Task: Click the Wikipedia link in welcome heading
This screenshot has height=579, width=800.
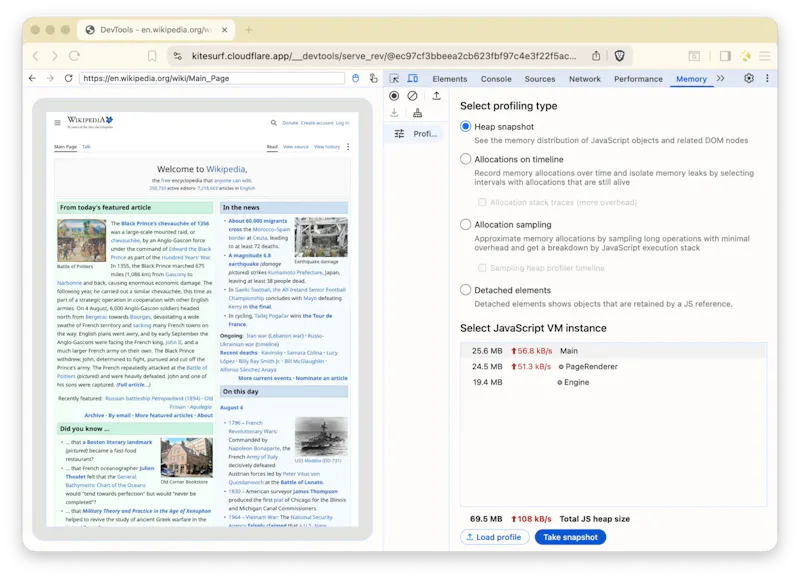Action: point(226,169)
